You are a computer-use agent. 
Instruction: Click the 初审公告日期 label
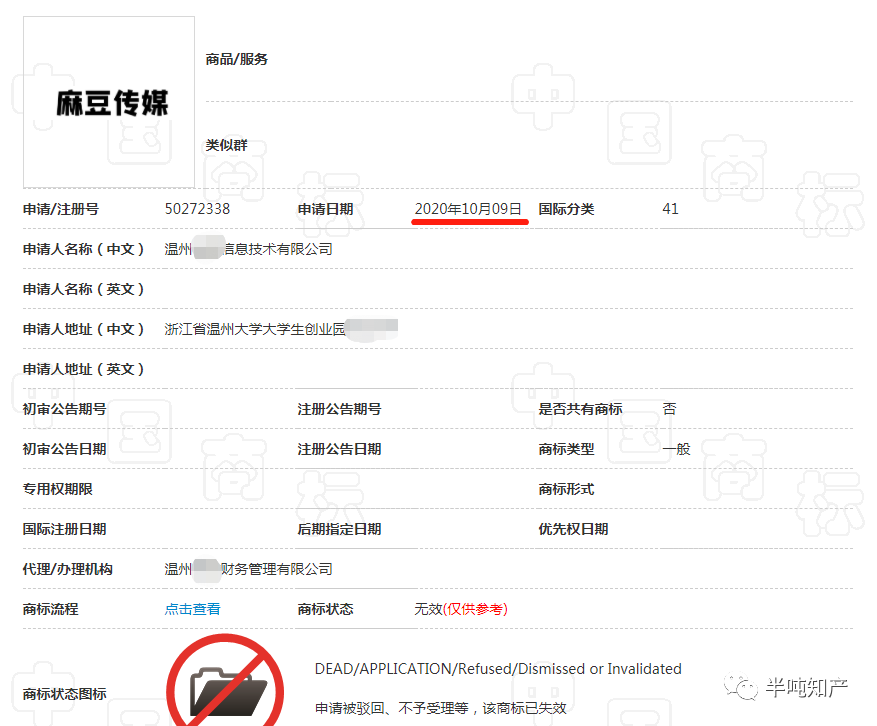tap(65, 449)
